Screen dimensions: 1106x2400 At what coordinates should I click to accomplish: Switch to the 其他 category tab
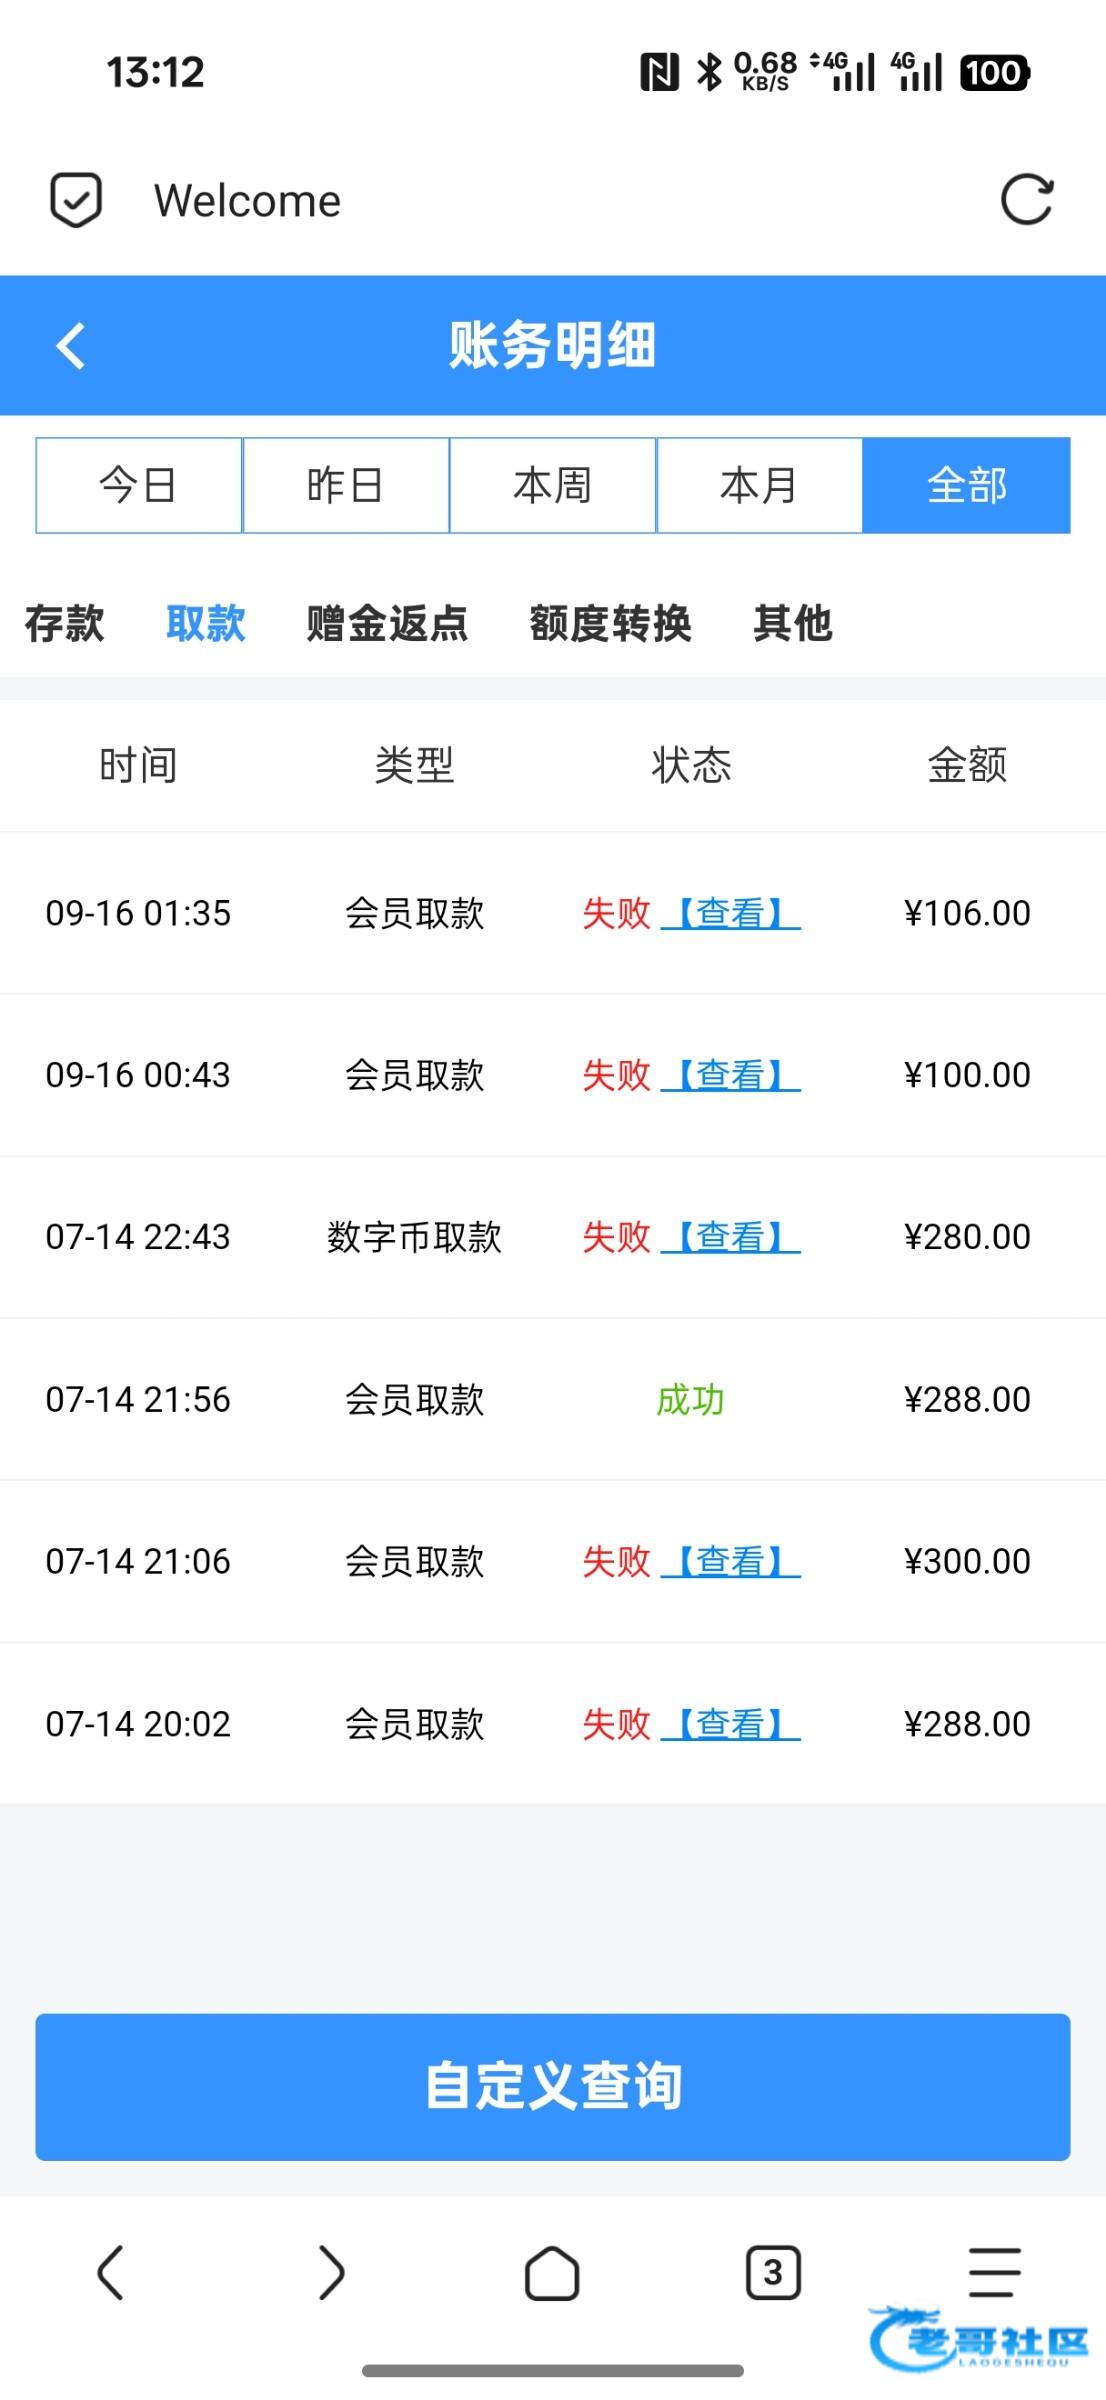pos(793,623)
